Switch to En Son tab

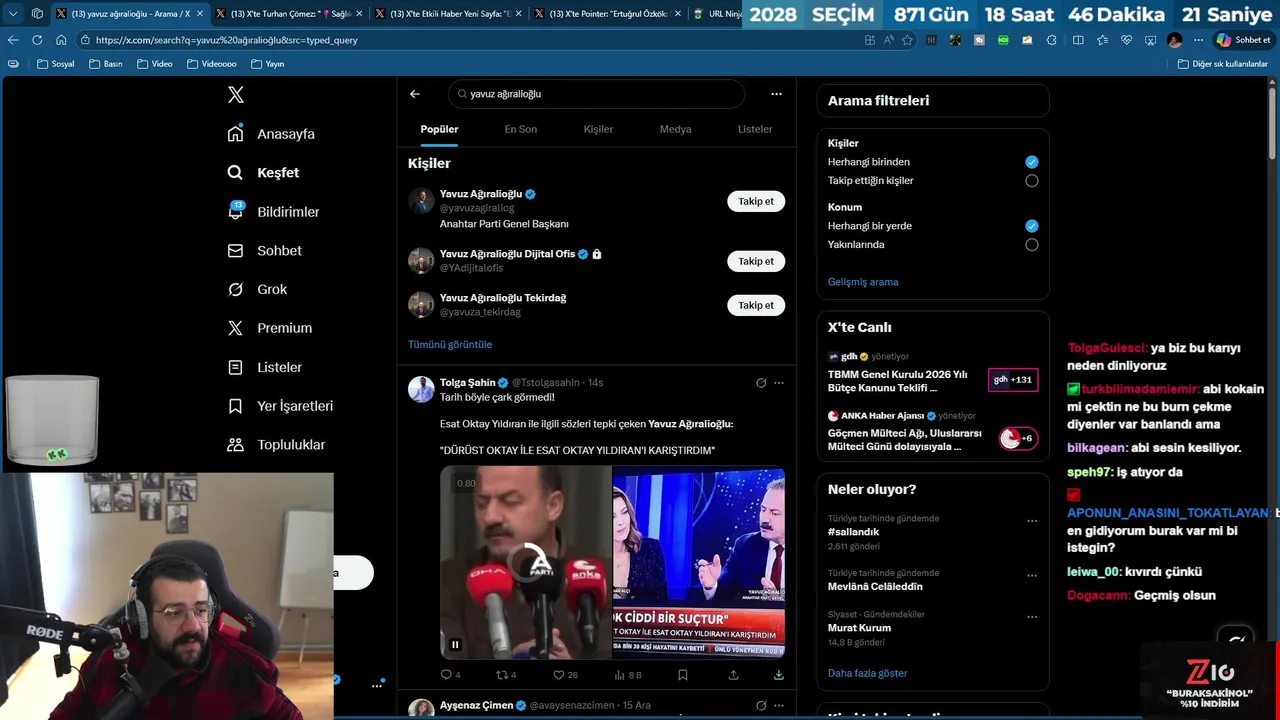tap(520, 129)
